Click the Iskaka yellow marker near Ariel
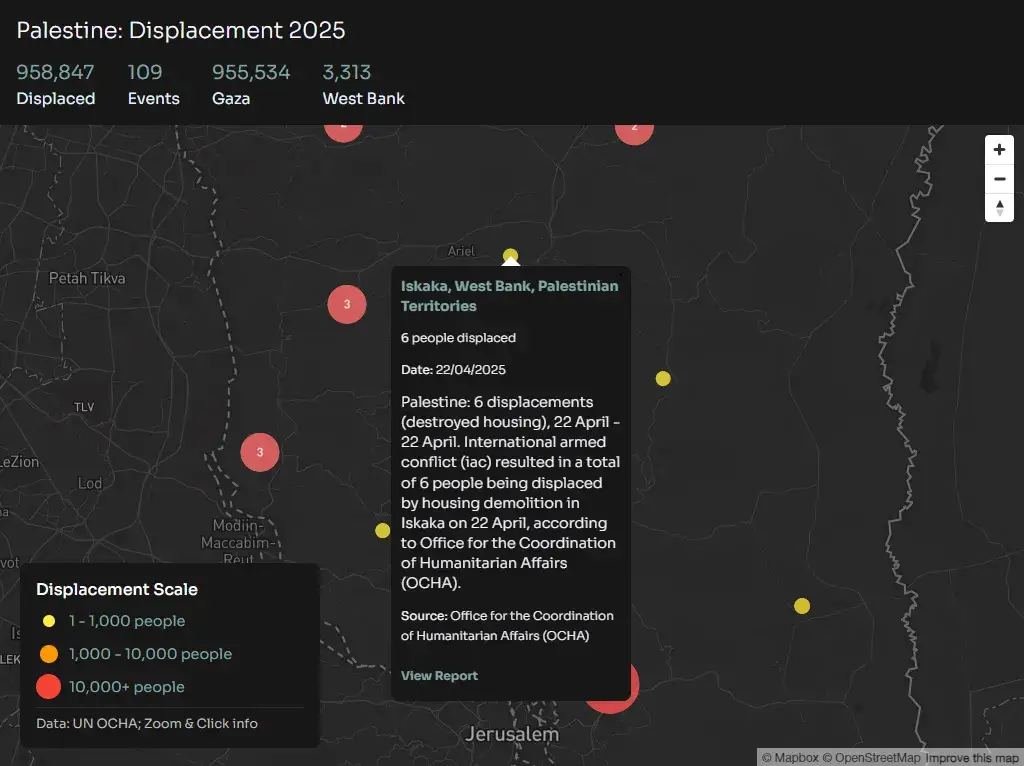The height and width of the screenshot is (766, 1024). tap(510, 255)
